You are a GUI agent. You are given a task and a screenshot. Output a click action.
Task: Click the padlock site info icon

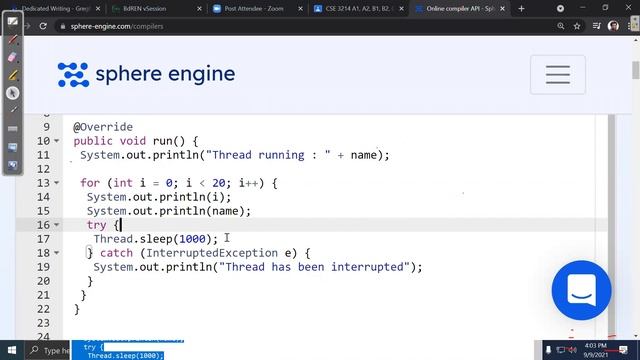coord(62,27)
